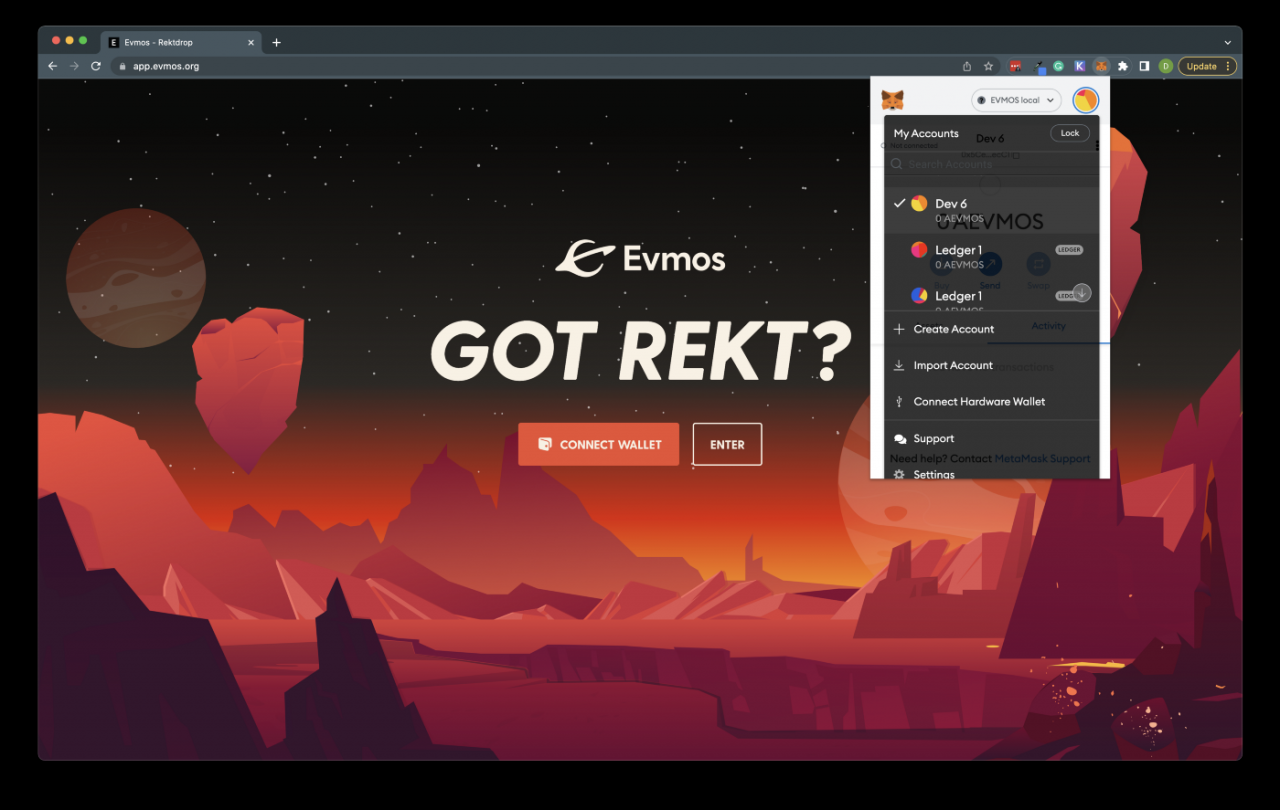Click the Grammarly extension icon

click(1058, 66)
